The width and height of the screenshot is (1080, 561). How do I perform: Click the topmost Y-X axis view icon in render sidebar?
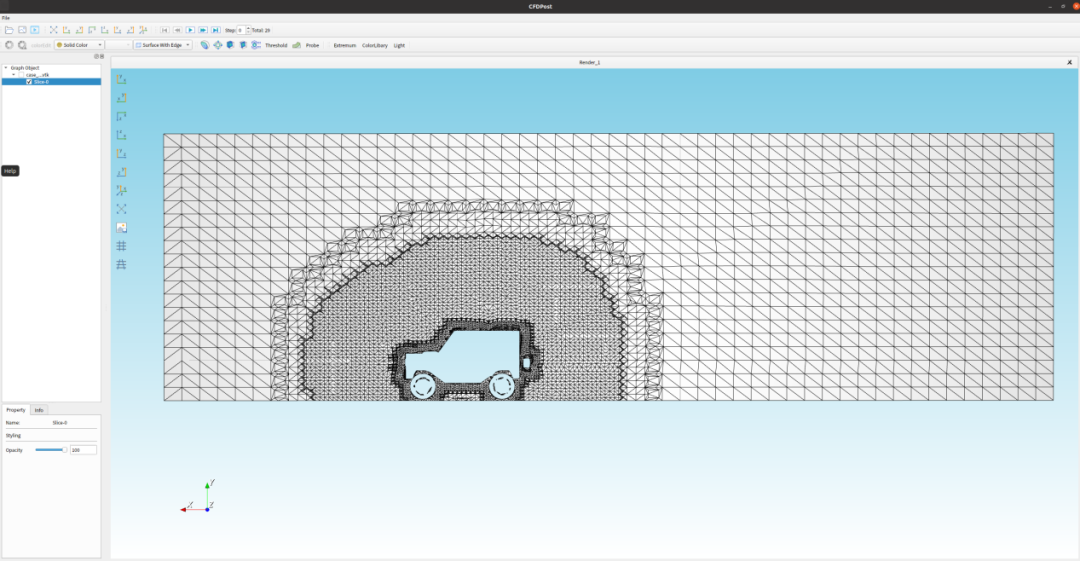pyautogui.click(x=121, y=79)
